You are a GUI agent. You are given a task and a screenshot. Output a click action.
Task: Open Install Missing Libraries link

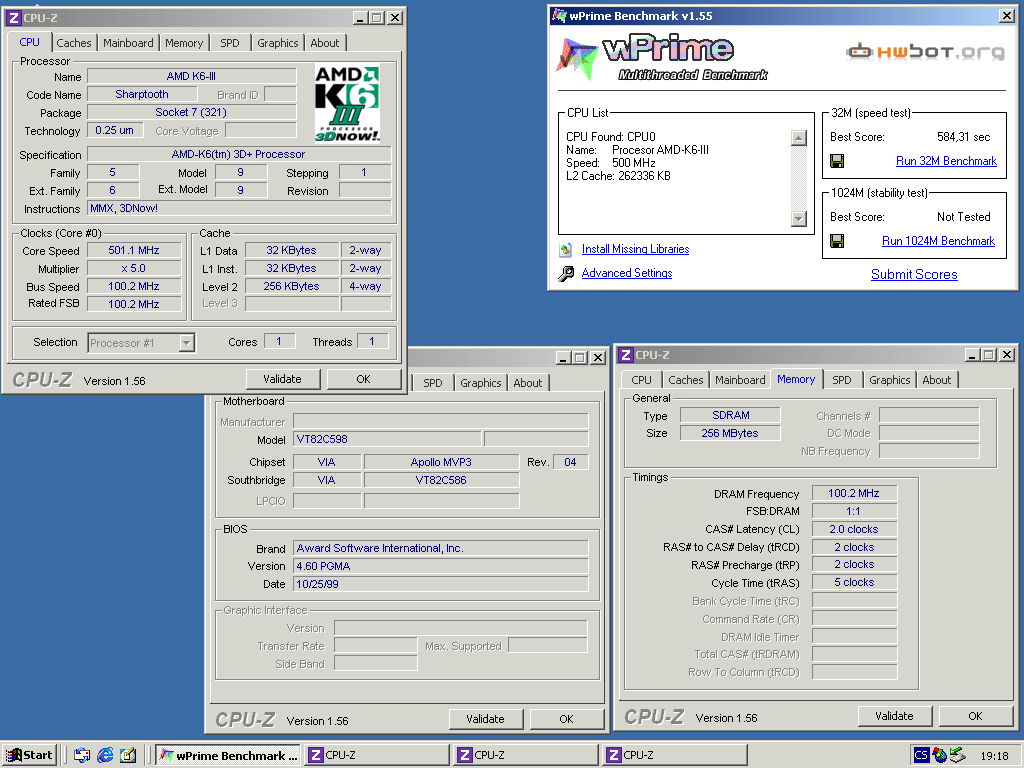(x=635, y=249)
